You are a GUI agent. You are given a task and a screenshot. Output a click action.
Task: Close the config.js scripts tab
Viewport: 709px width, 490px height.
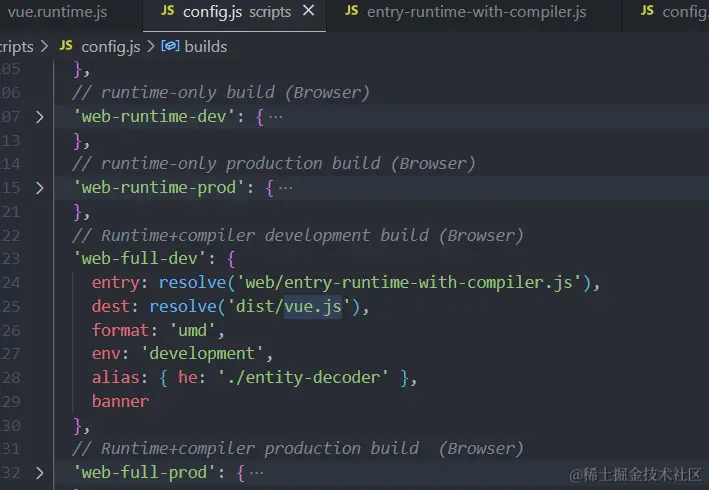point(308,10)
